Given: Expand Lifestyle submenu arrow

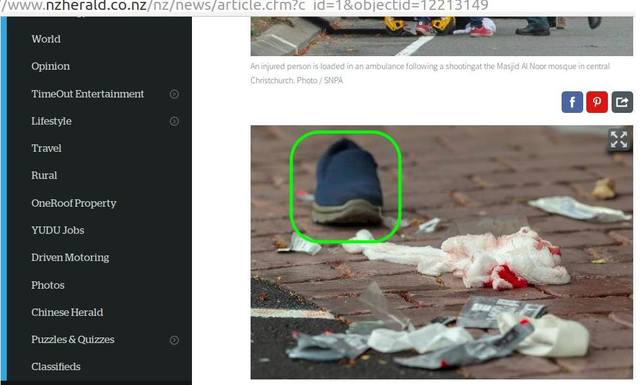Looking at the screenshot, I should [x=174, y=121].
